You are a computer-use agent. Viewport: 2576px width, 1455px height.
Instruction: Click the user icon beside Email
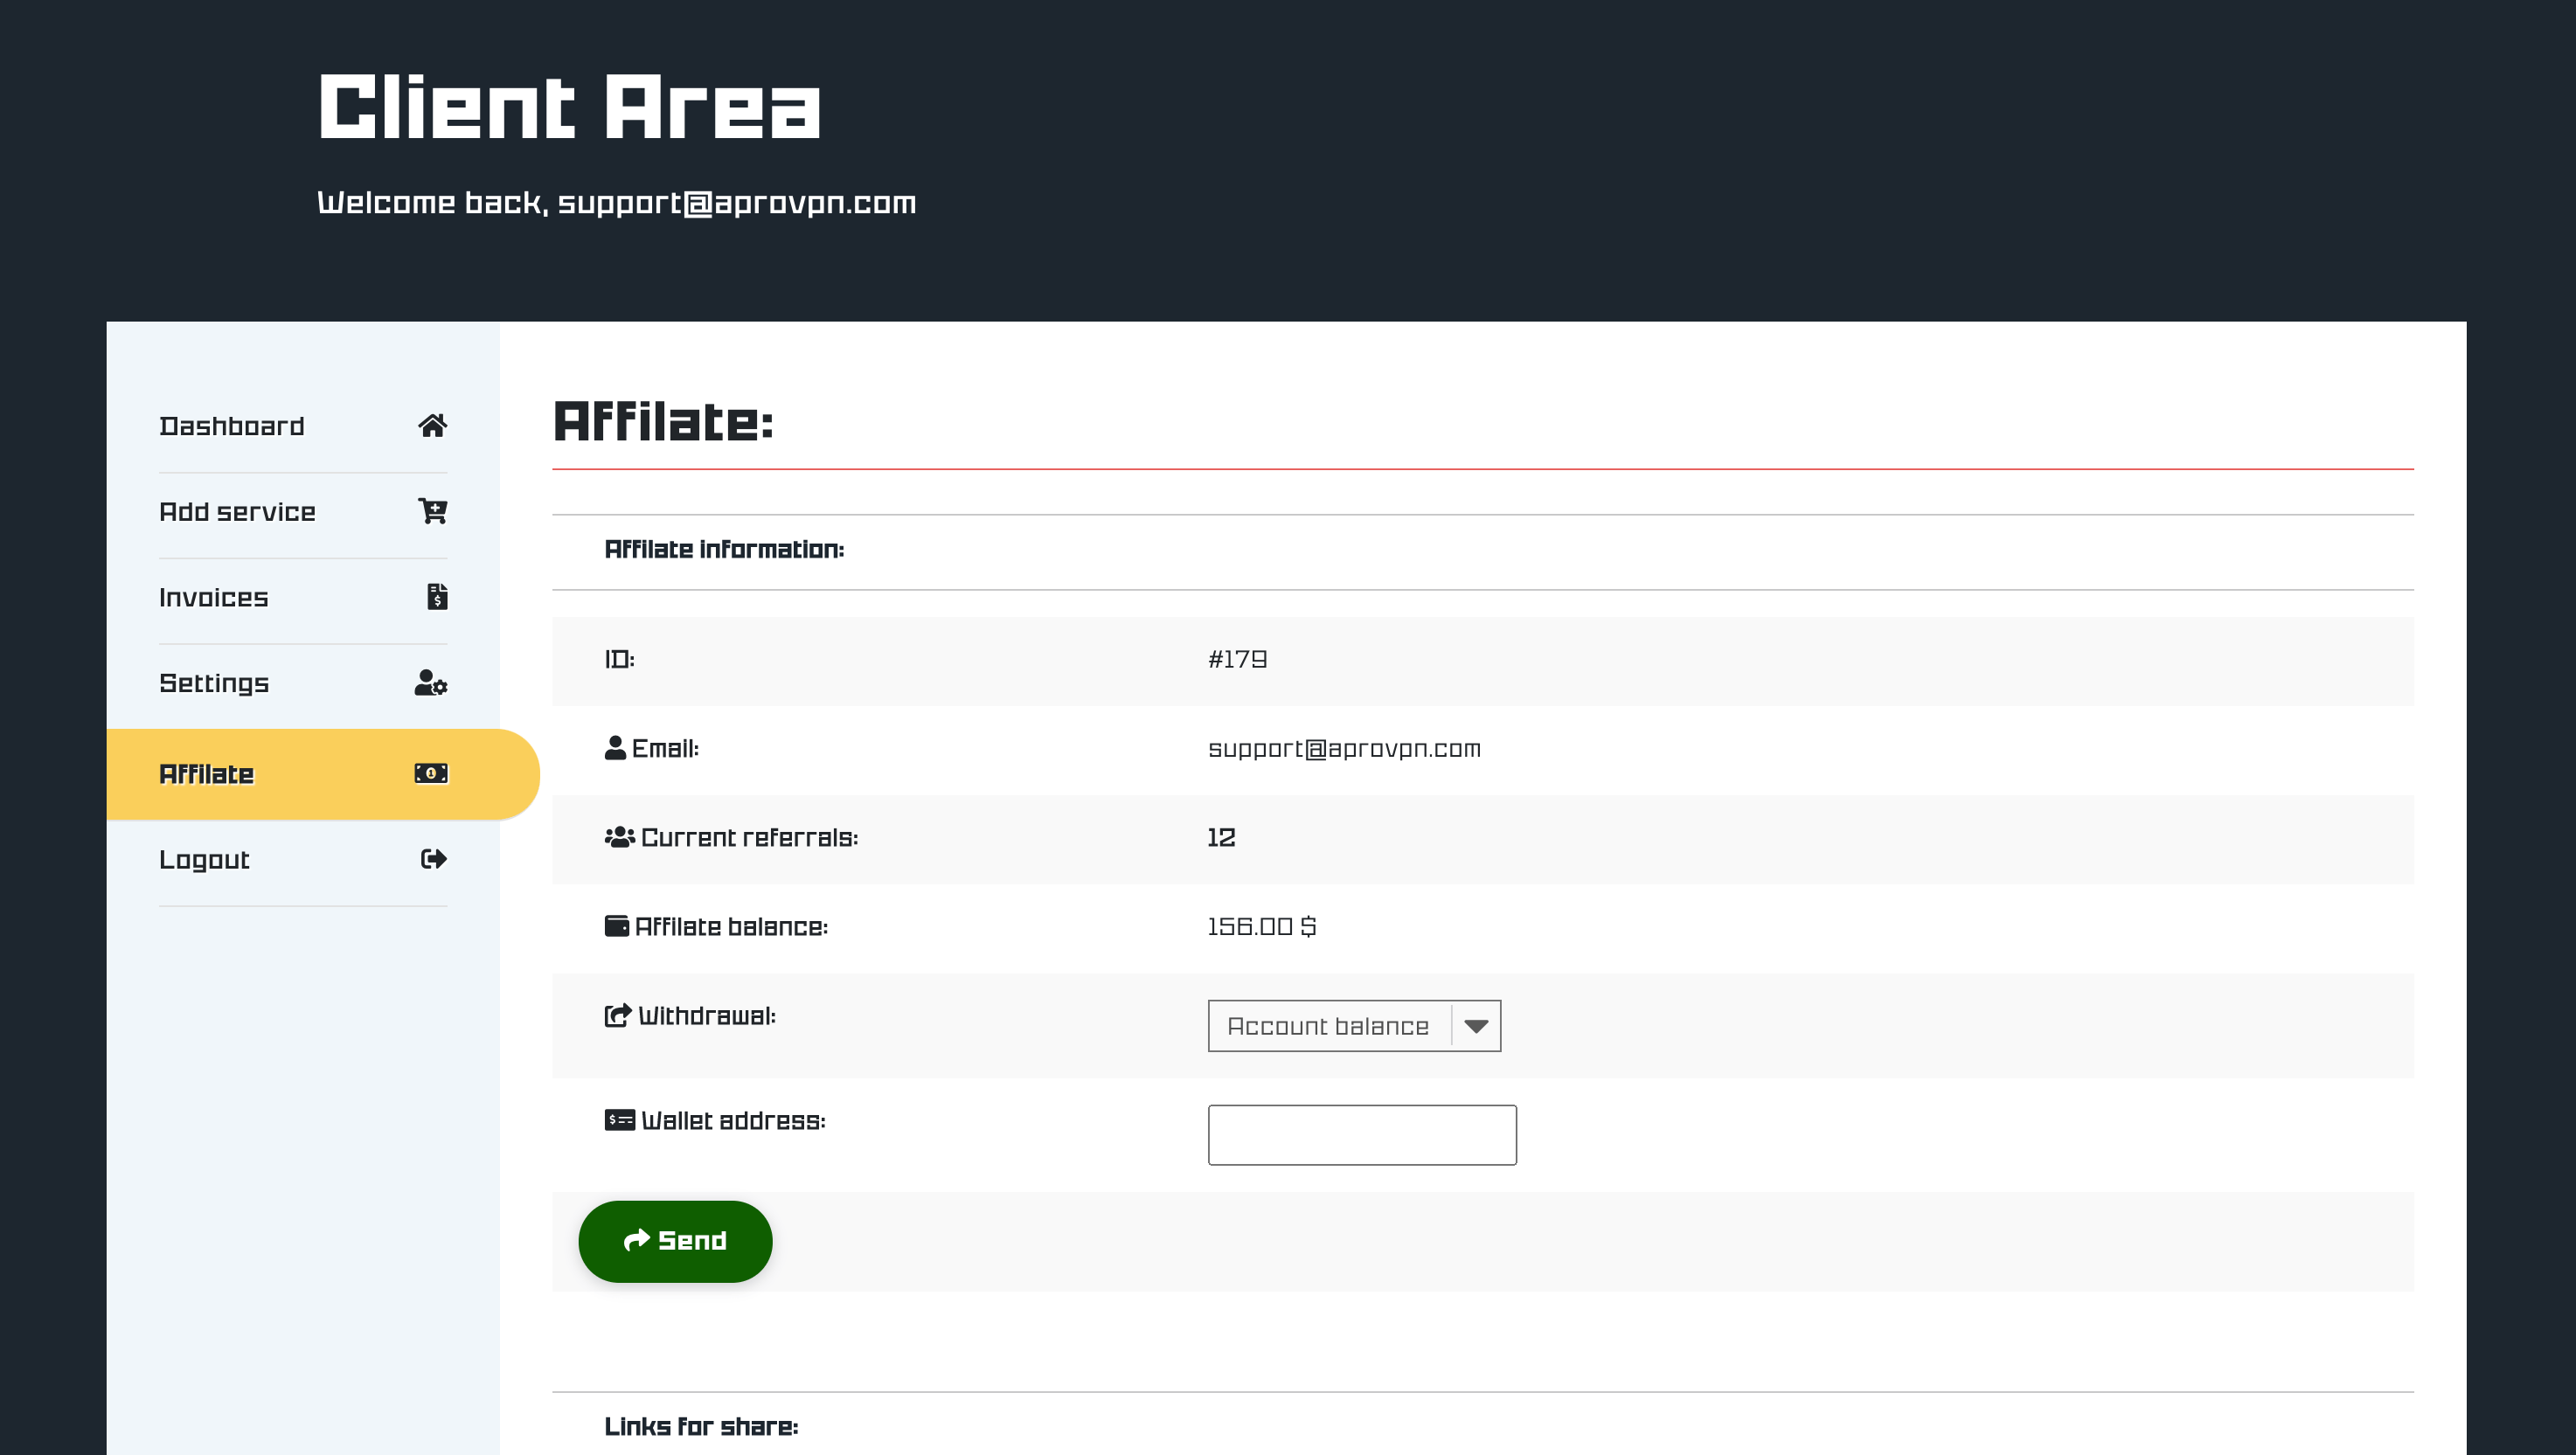(x=615, y=748)
